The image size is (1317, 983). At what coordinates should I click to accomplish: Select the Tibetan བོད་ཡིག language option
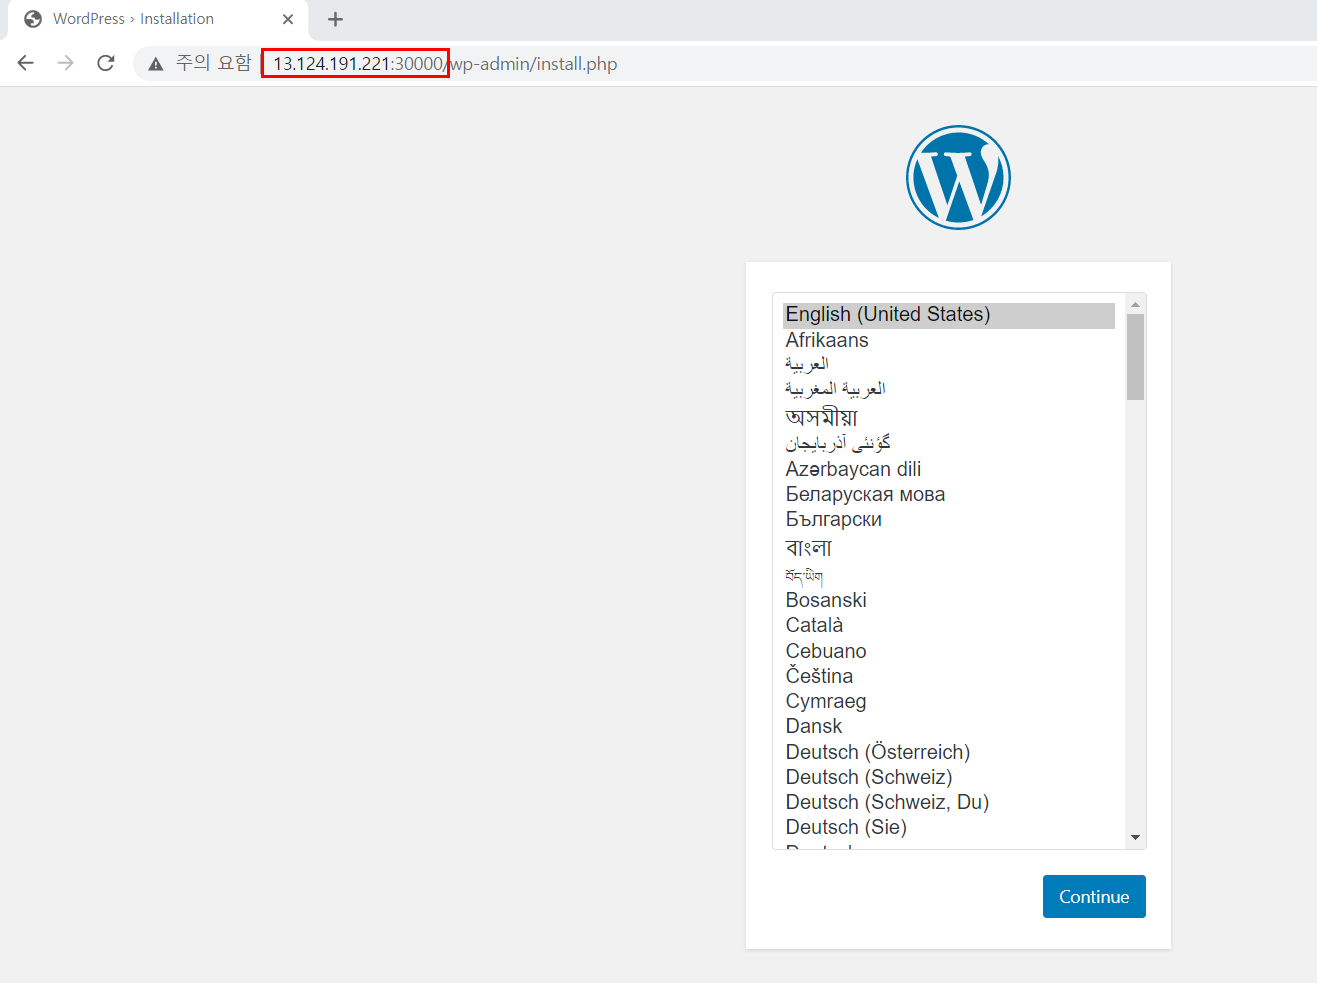pyautogui.click(x=948, y=575)
